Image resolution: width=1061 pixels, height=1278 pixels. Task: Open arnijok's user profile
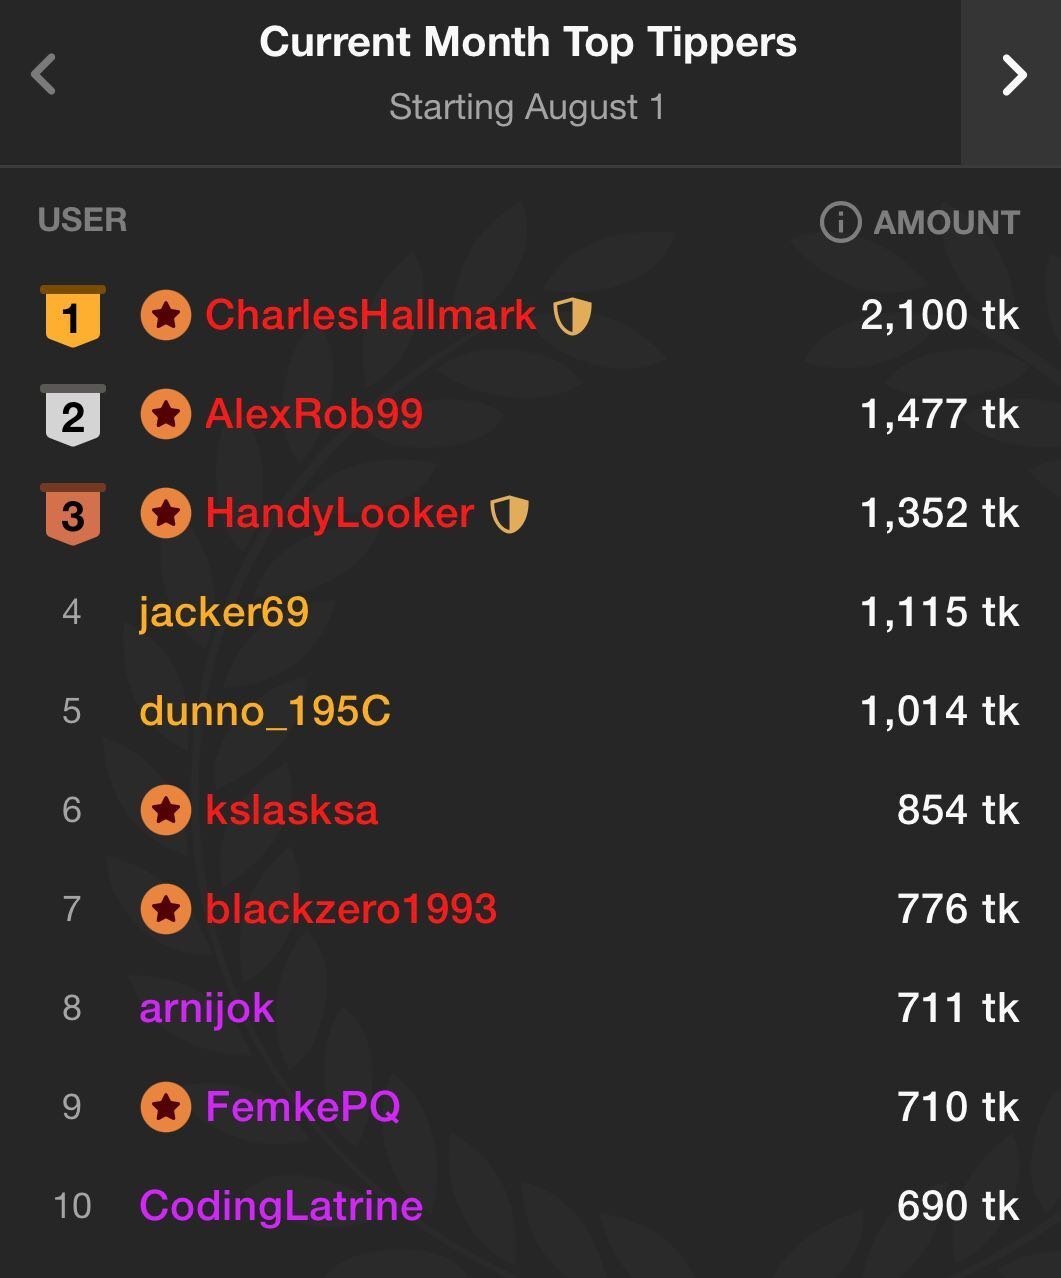[207, 1008]
